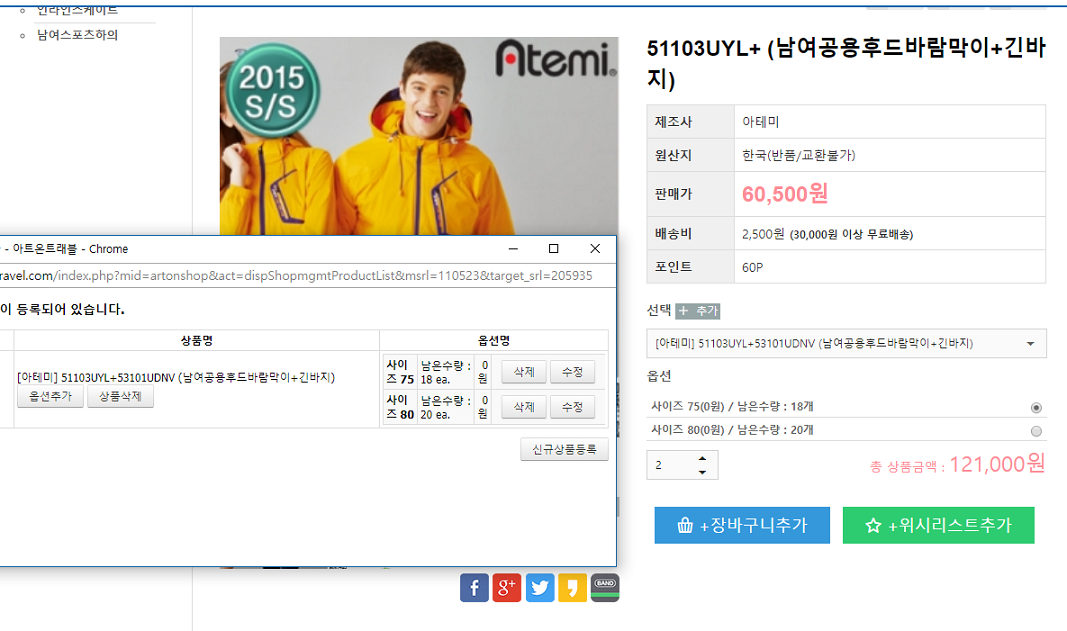This screenshot has width=1067, height=631.
Task: Click the Google+ share icon
Action: (507, 587)
